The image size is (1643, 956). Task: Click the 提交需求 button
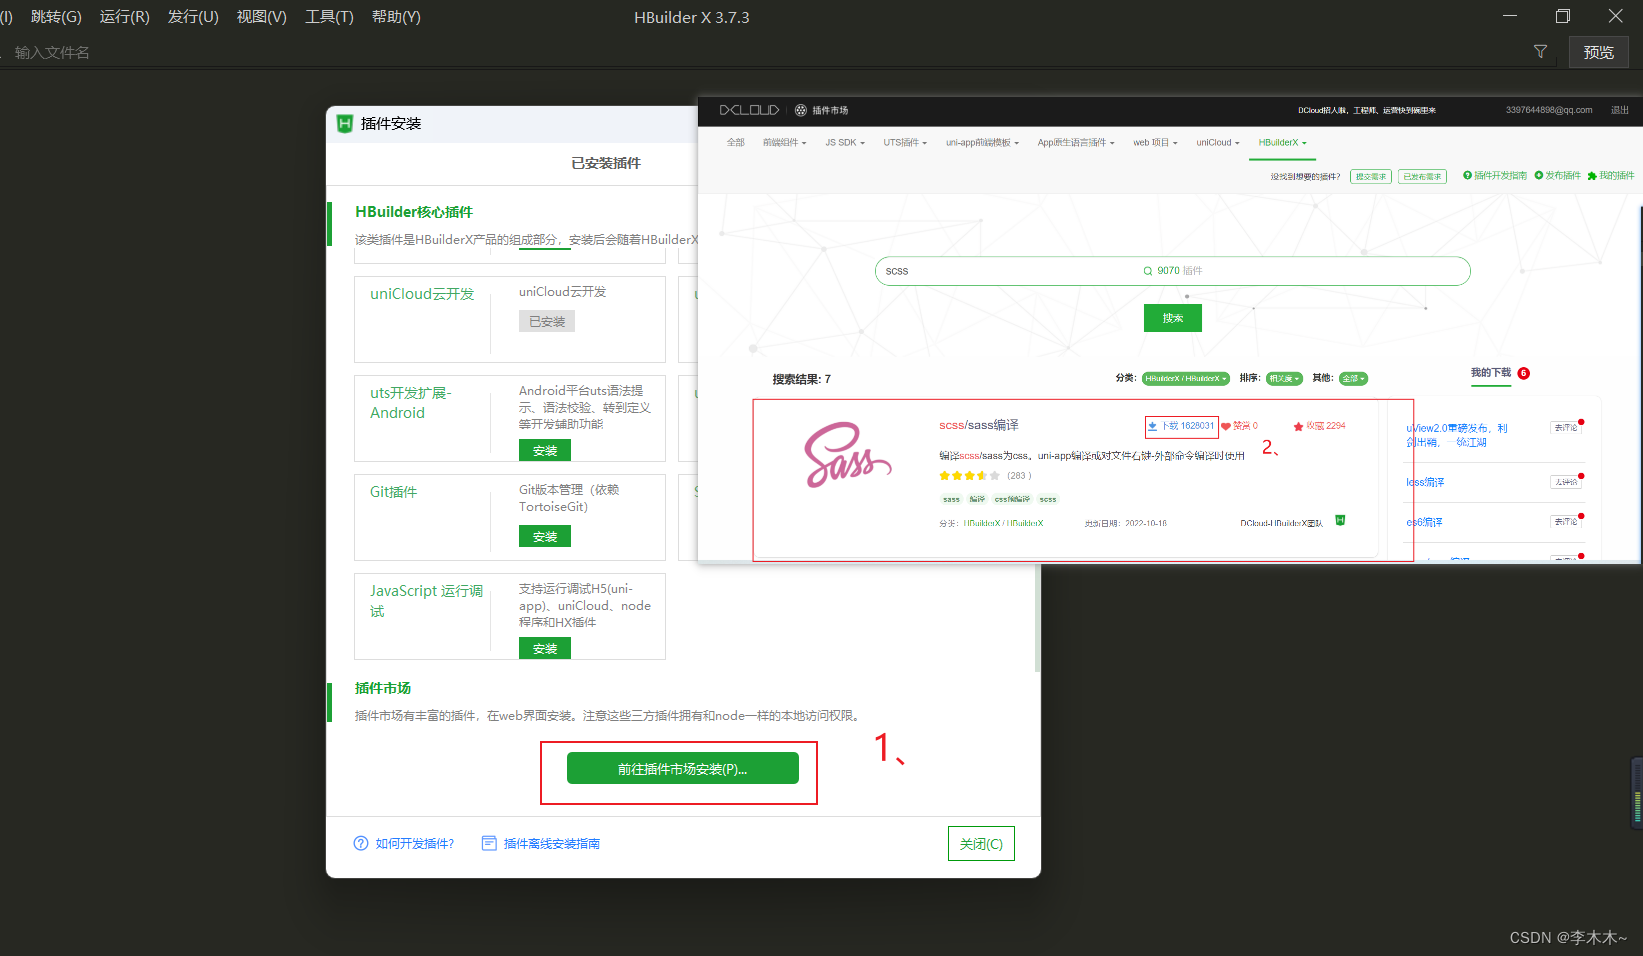(1370, 176)
